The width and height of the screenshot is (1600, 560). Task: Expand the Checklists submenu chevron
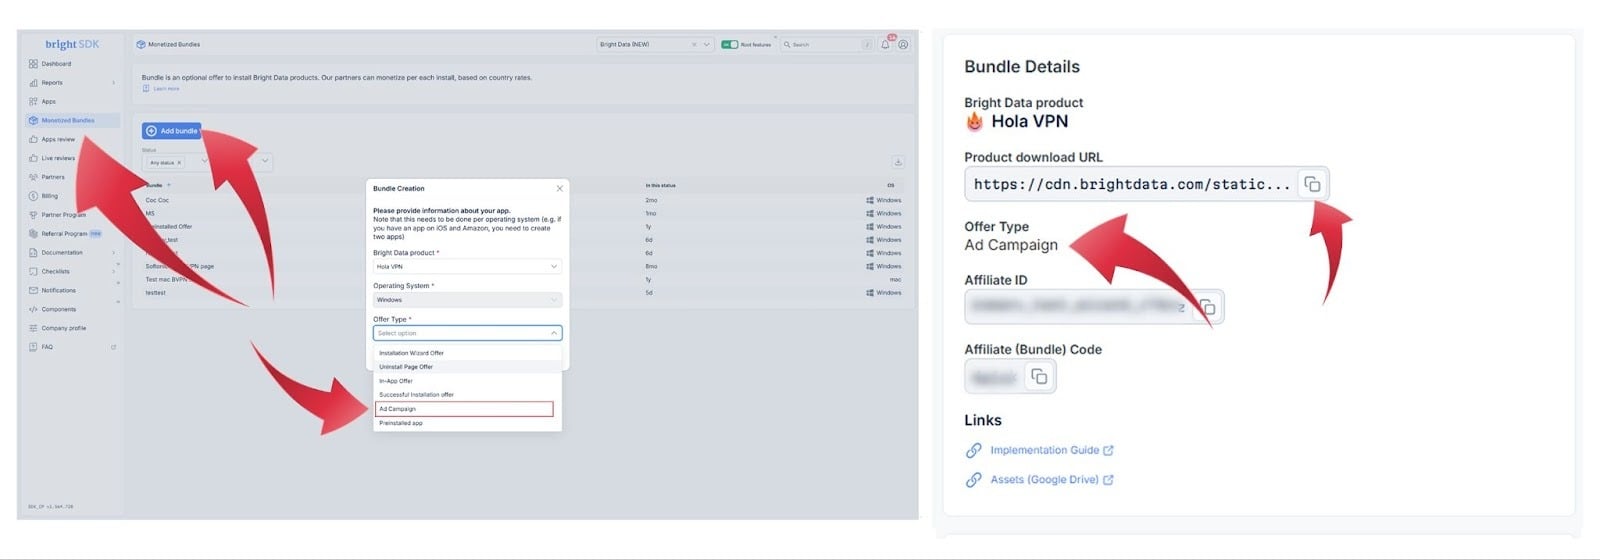(113, 271)
